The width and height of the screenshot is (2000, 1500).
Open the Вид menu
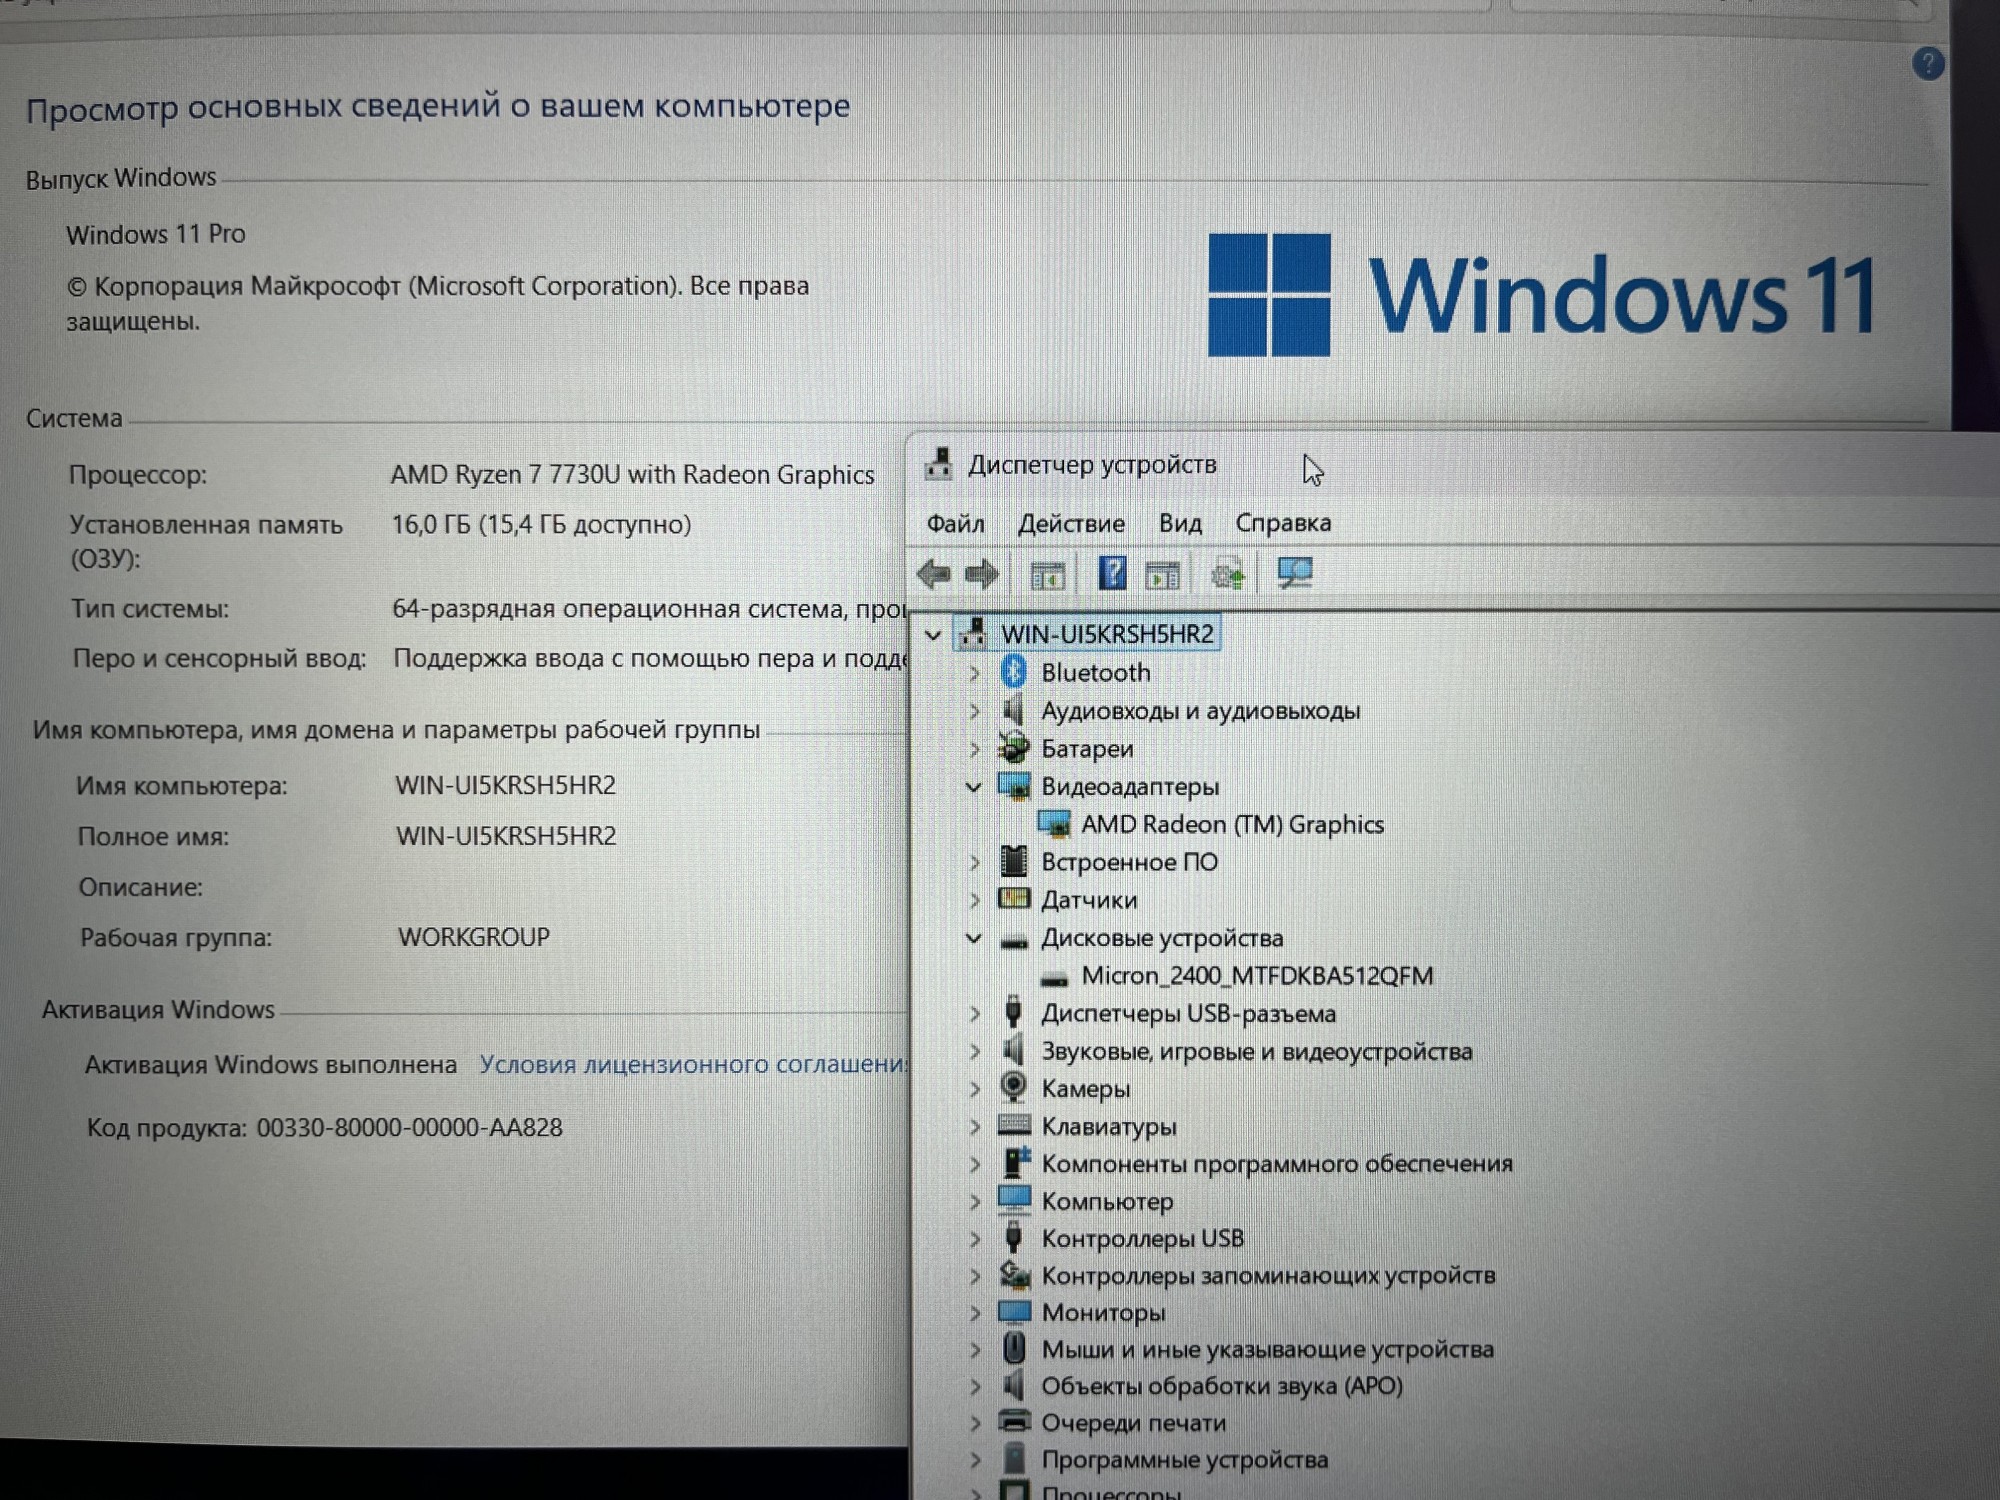[x=1180, y=524]
